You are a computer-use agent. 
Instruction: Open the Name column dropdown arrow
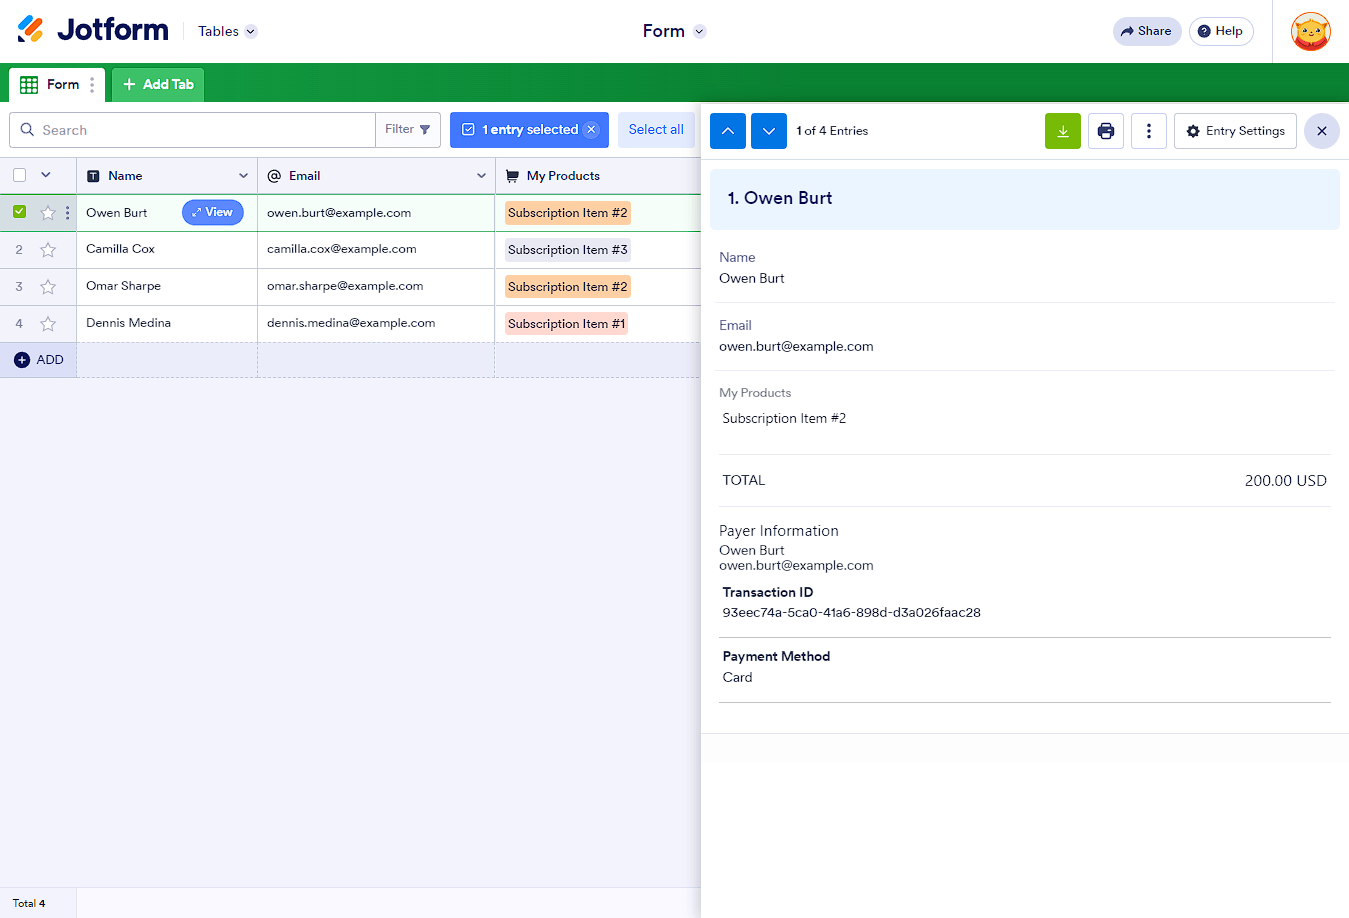click(243, 176)
